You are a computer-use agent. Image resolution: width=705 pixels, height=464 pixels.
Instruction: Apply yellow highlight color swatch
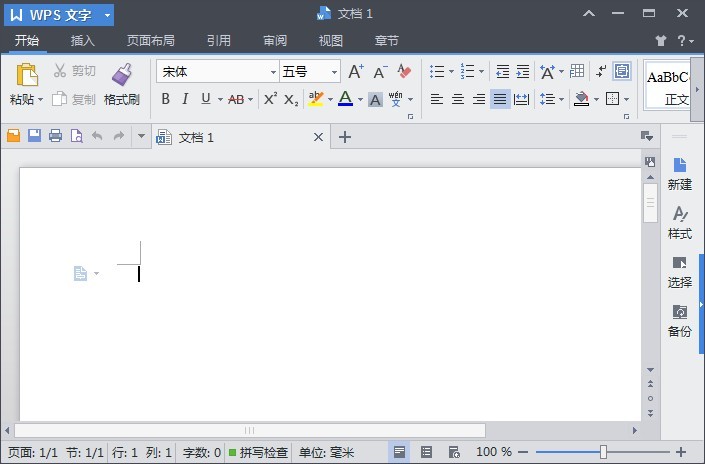(316, 99)
